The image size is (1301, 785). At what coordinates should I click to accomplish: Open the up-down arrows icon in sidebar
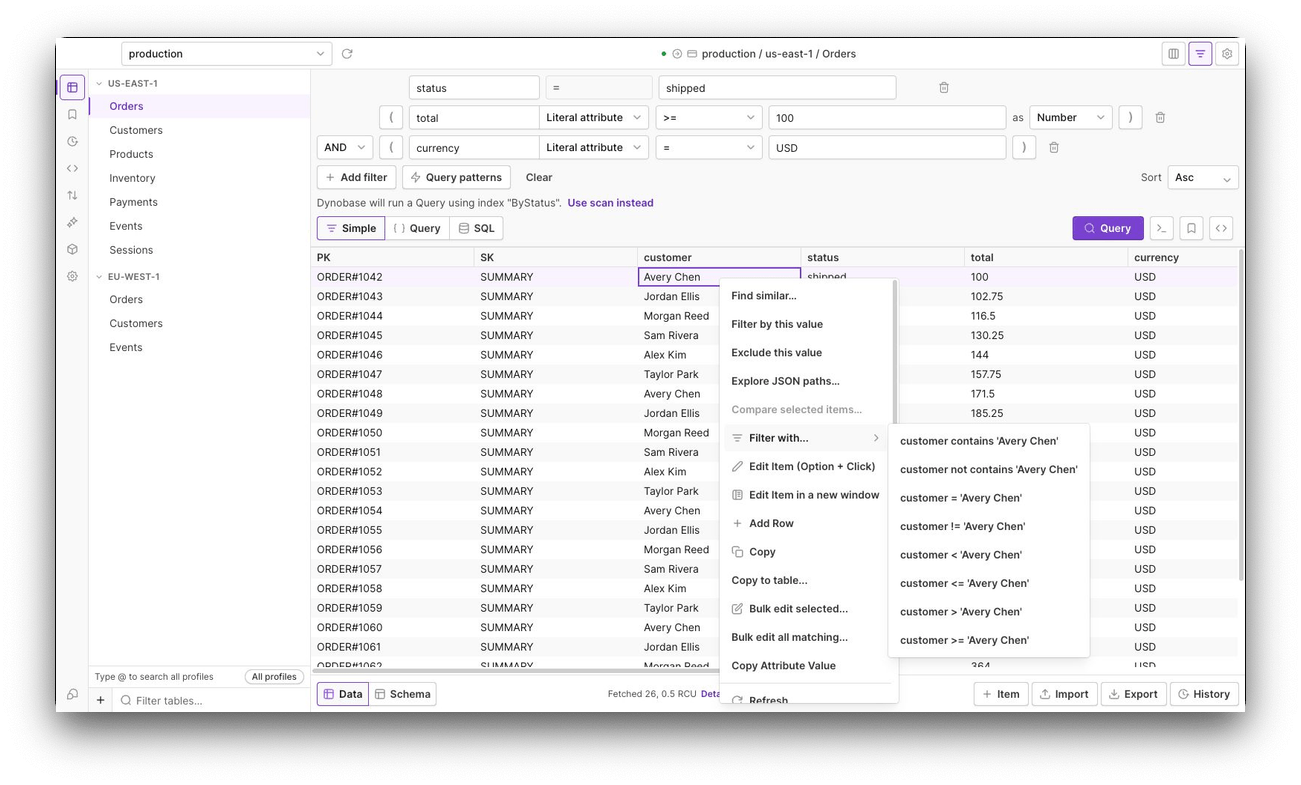pyautogui.click(x=72, y=195)
